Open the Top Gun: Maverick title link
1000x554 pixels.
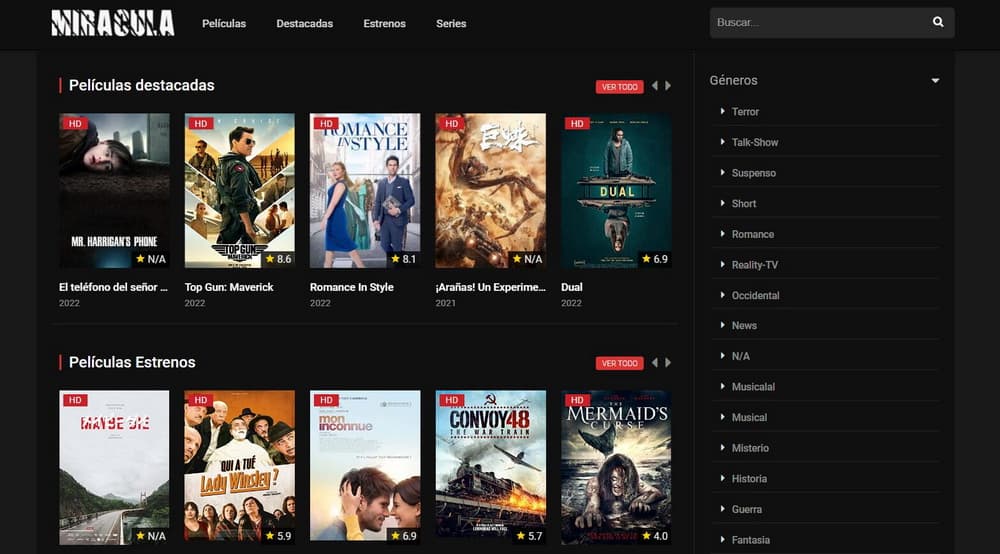(229, 288)
